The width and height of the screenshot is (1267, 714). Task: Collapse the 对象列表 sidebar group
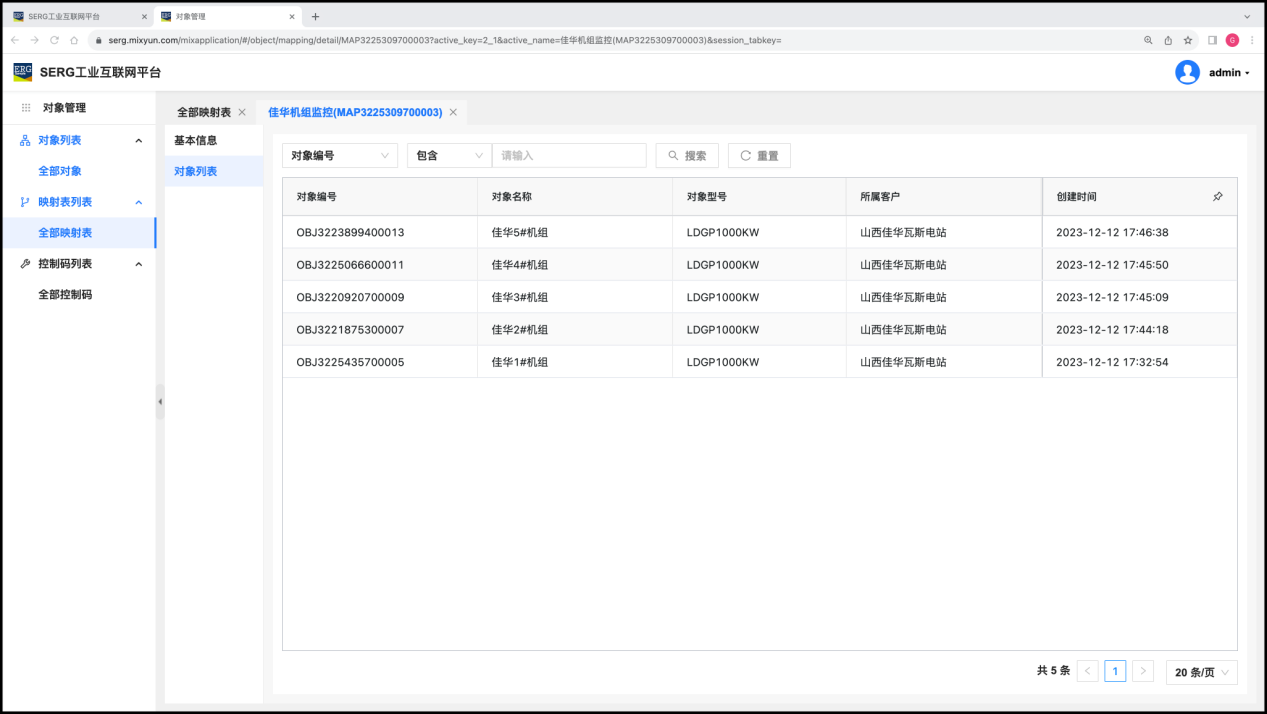[x=138, y=141]
